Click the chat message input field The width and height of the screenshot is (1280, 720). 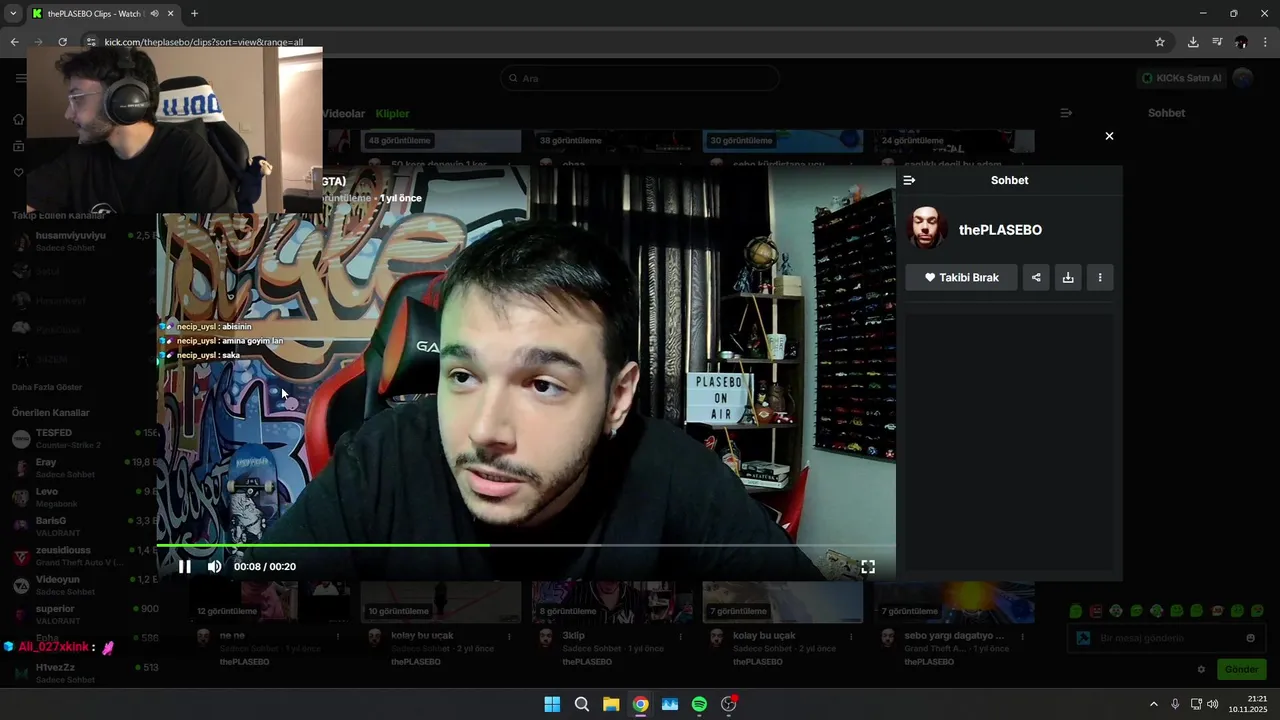click(x=1166, y=638)
